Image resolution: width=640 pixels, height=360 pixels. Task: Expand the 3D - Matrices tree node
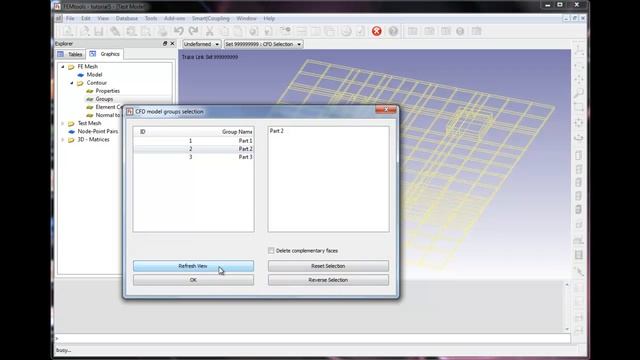[63, 140]
